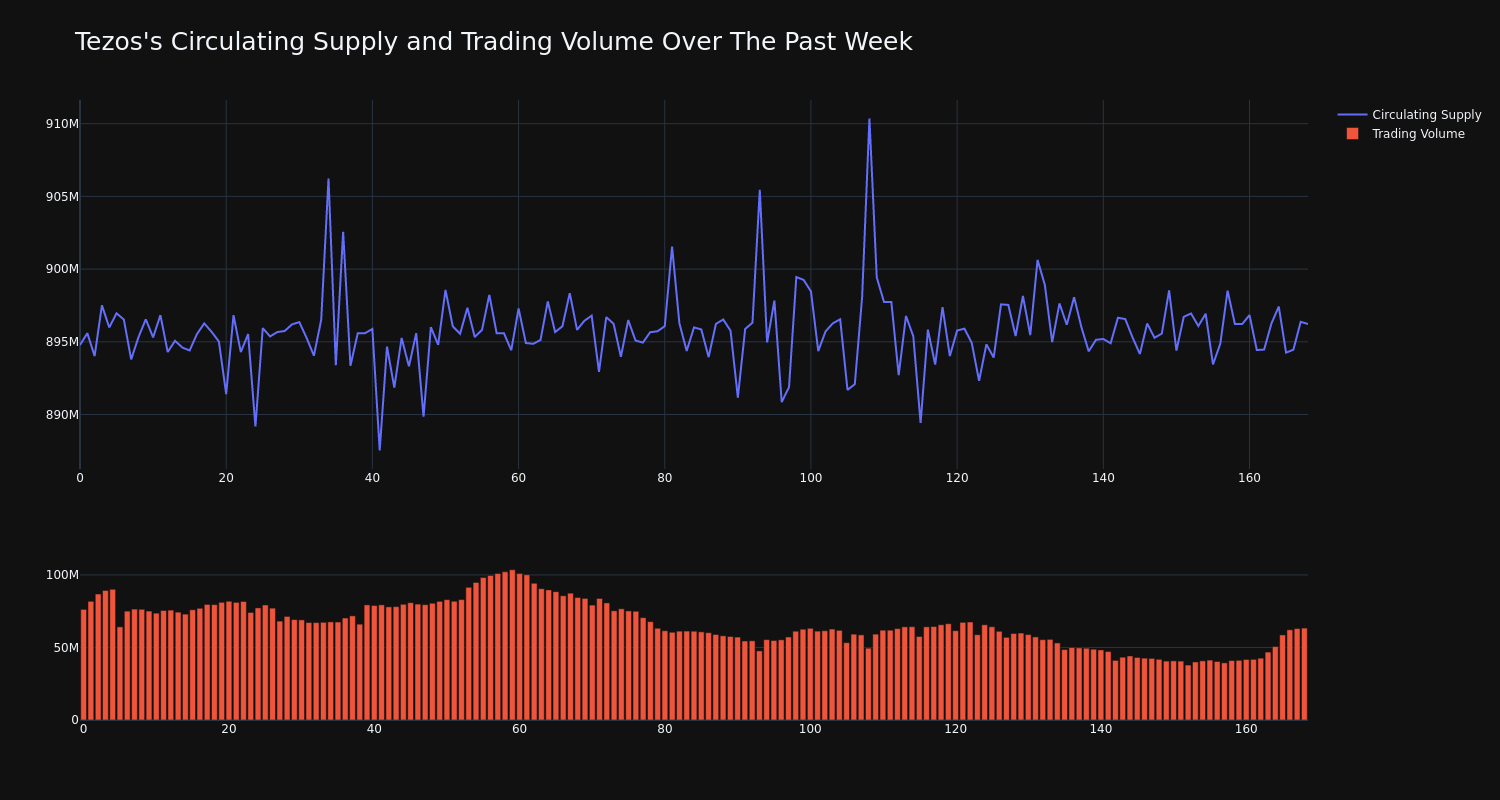Image resolution: width=1500 pixels, height=800 pixels.
Task: Click x-axis label 120 under supply chart
Action: (957, 478)
